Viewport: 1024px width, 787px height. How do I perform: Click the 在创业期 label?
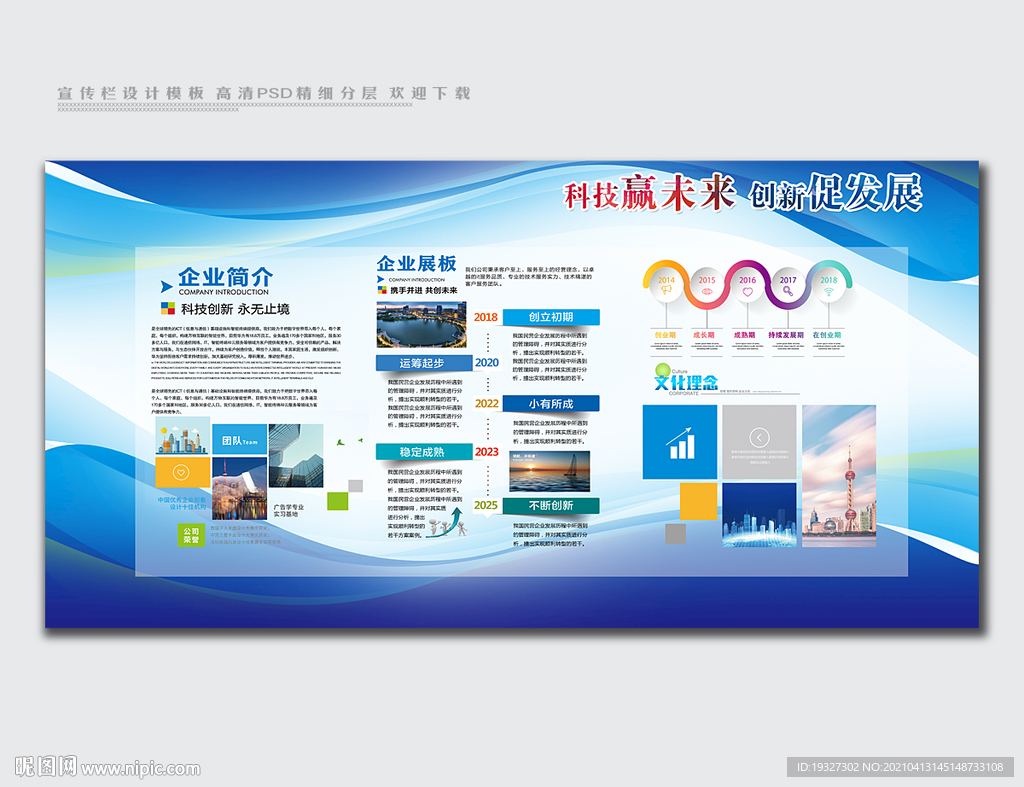pos(827,335)
